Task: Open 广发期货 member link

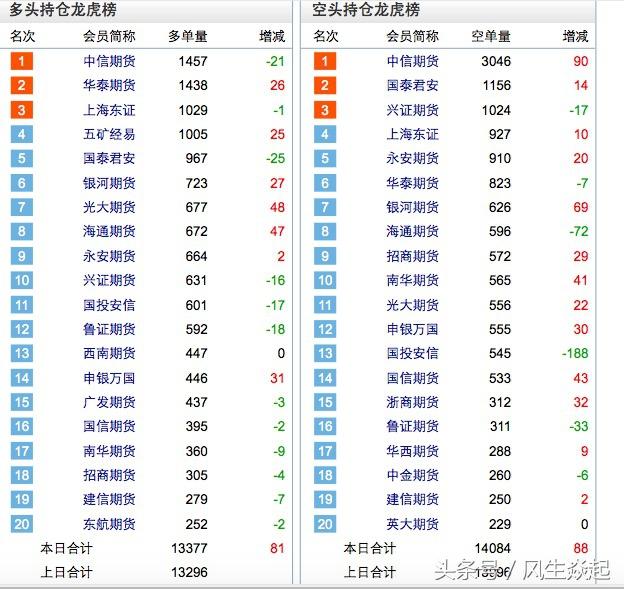Action: (x=109, y=402)
